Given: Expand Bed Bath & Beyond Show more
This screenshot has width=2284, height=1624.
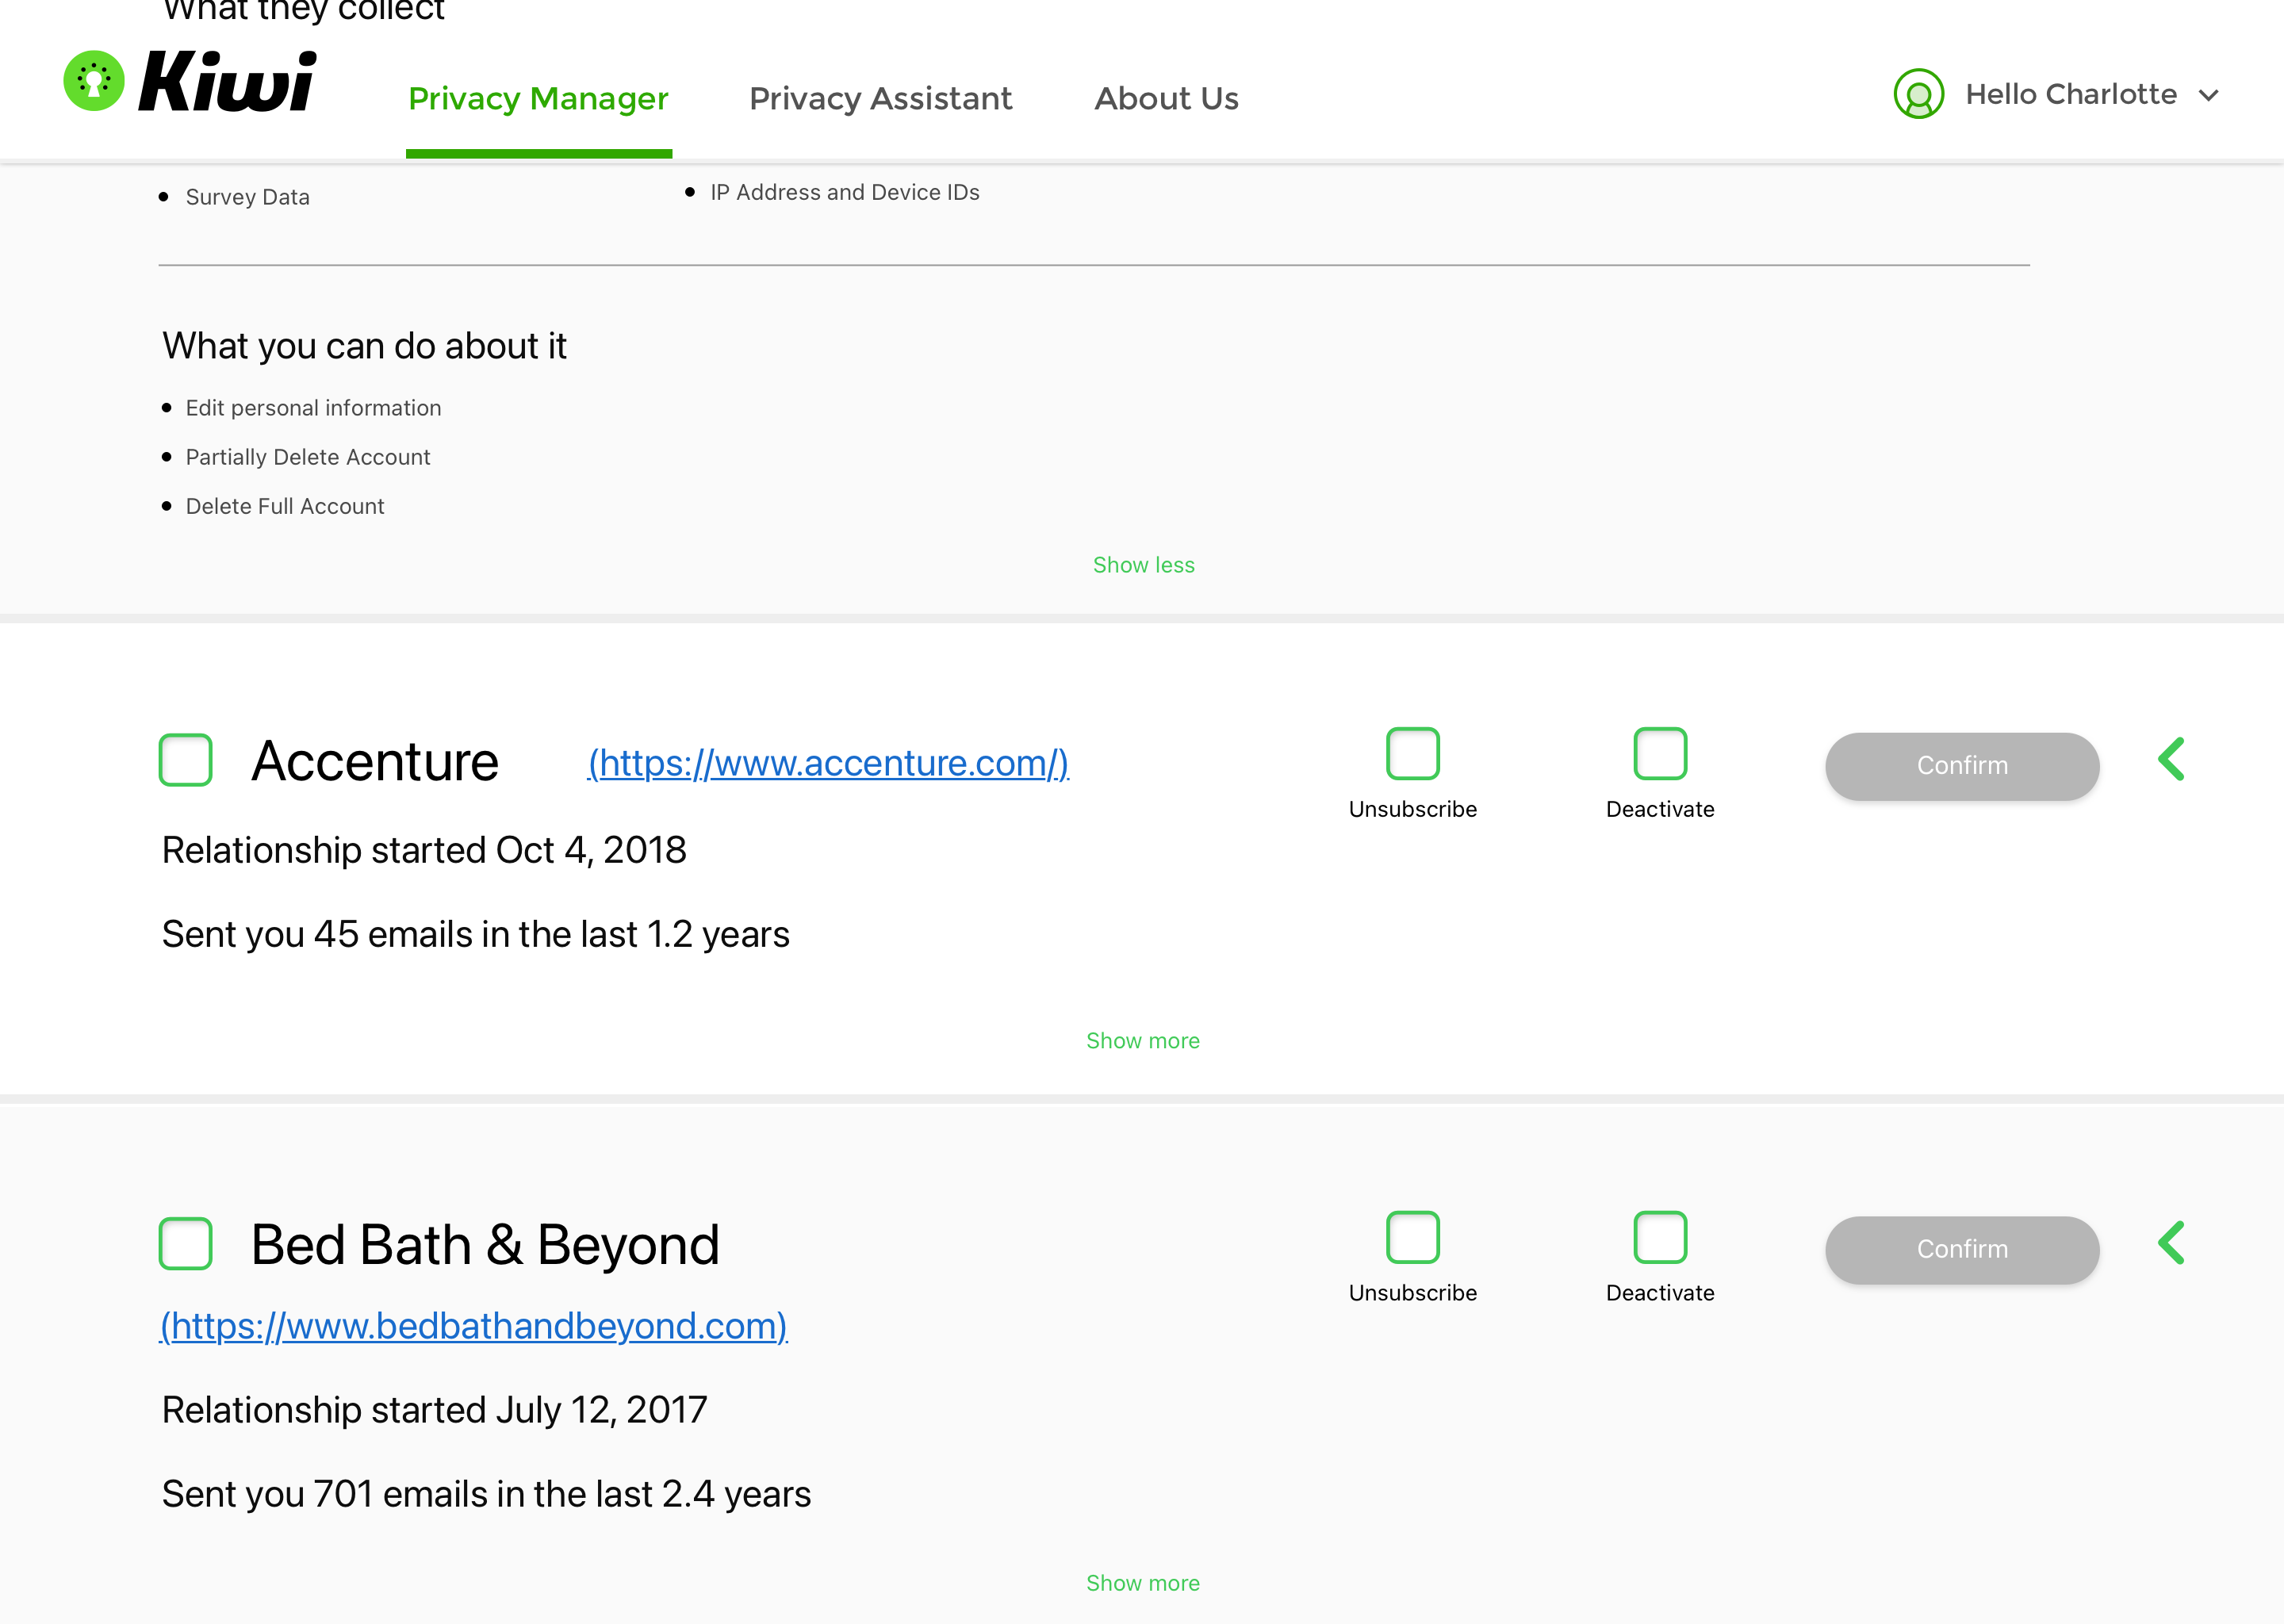Looking at the screenshot, I should pyautogui.click(x=1142, y=1583).
